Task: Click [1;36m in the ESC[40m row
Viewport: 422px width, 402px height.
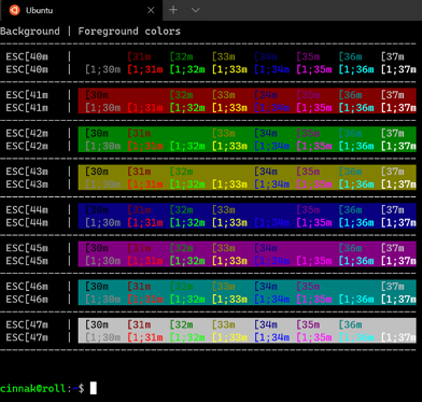Action: click(356, 70)
